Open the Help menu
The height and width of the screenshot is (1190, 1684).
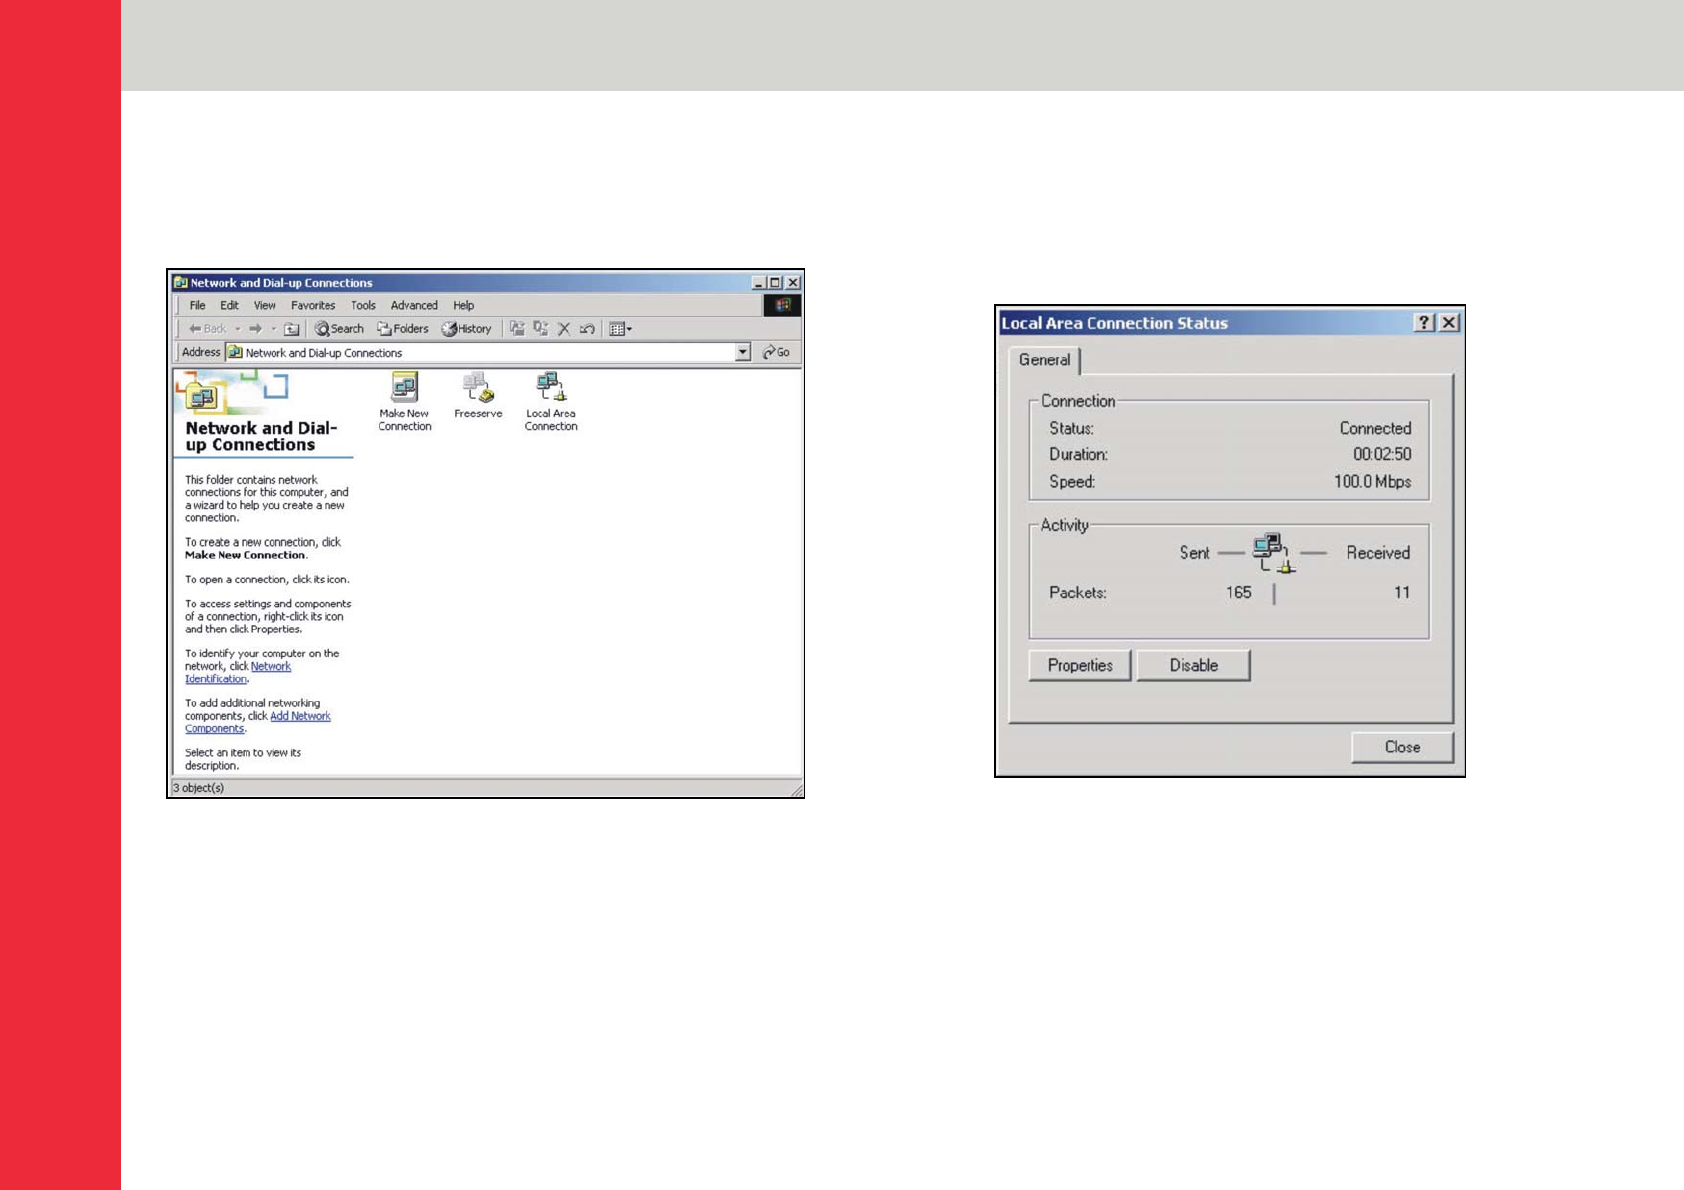pos(463,305)
